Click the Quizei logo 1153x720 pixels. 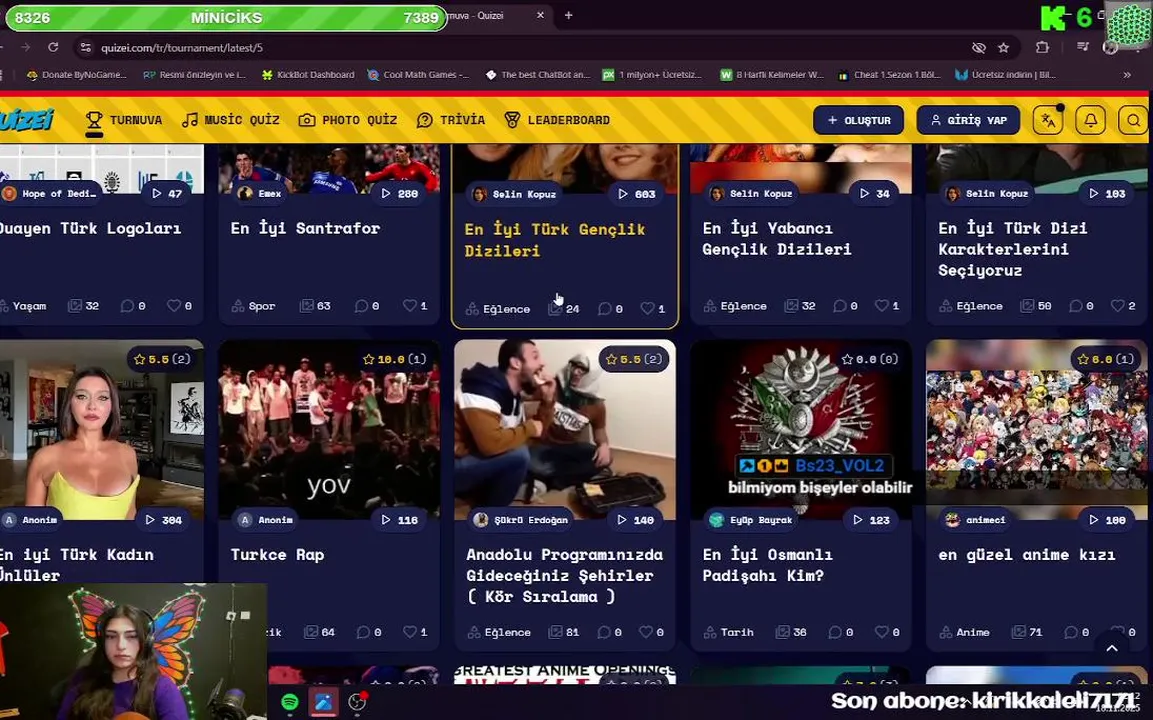point(26,119)
